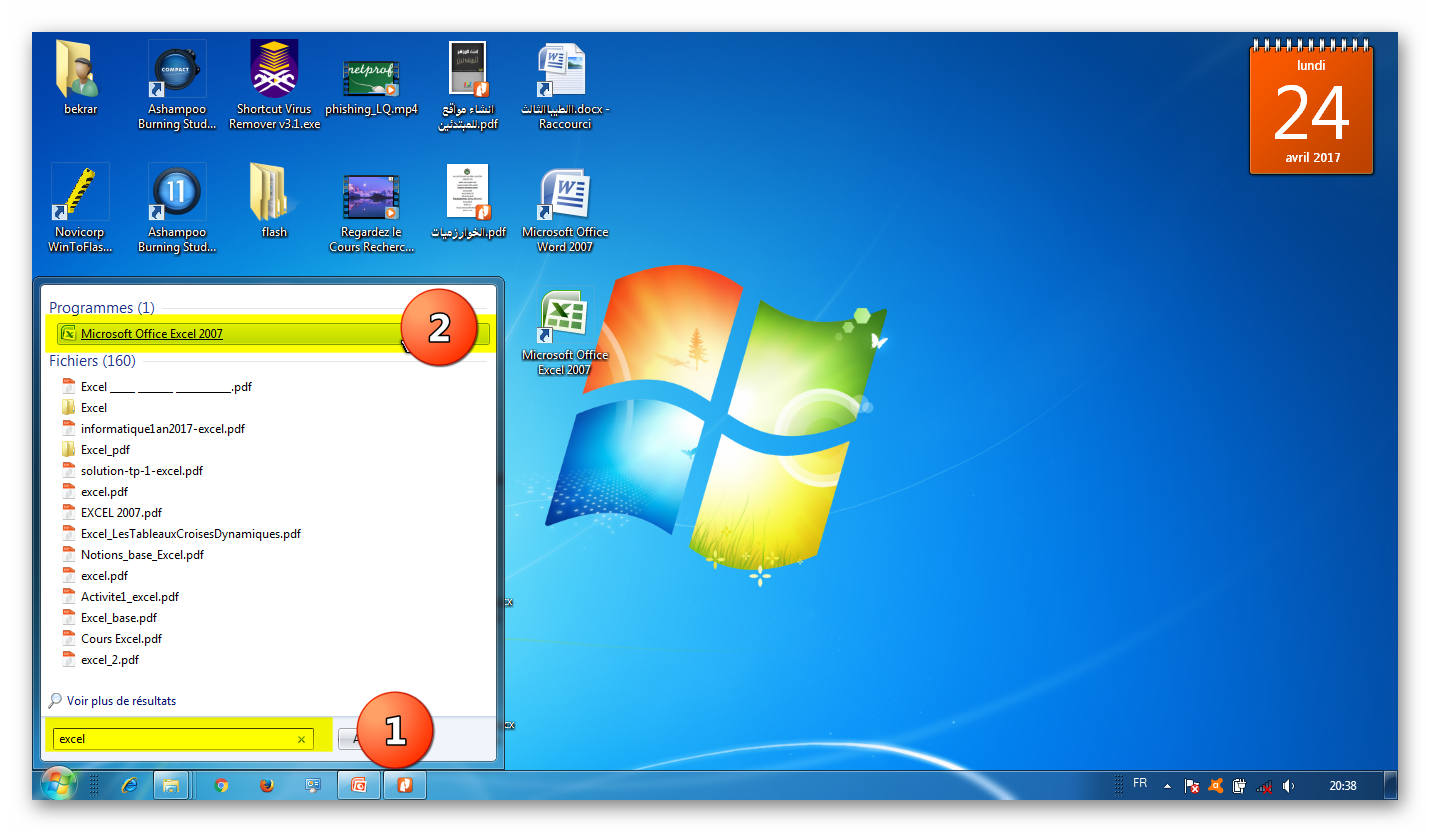This screenshot has width=1430, height=832.
Task: Open the Arabic-named PDF beside Word 2007
Action: pyautogui.click(x=468, y=200)
